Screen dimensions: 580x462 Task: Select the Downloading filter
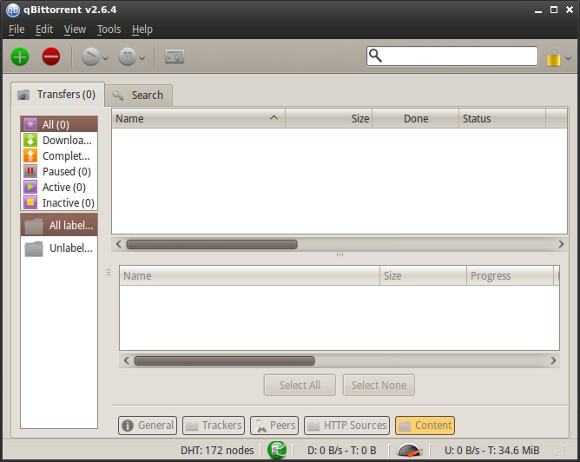[59, 140]
